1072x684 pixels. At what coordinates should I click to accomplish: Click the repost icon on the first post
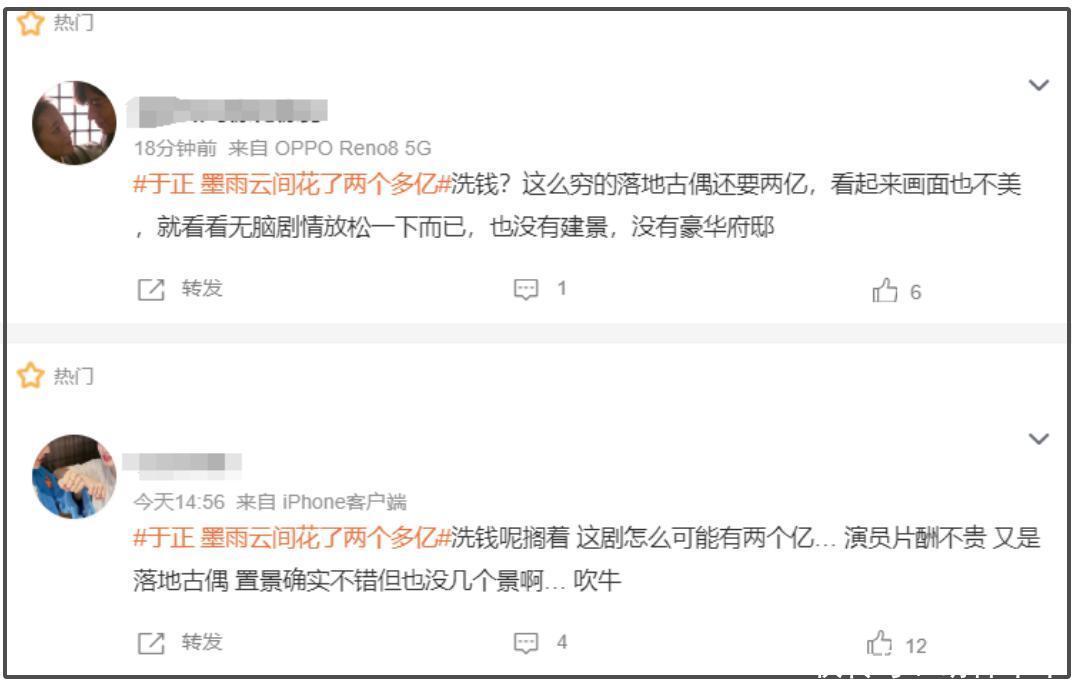[151, 289]
